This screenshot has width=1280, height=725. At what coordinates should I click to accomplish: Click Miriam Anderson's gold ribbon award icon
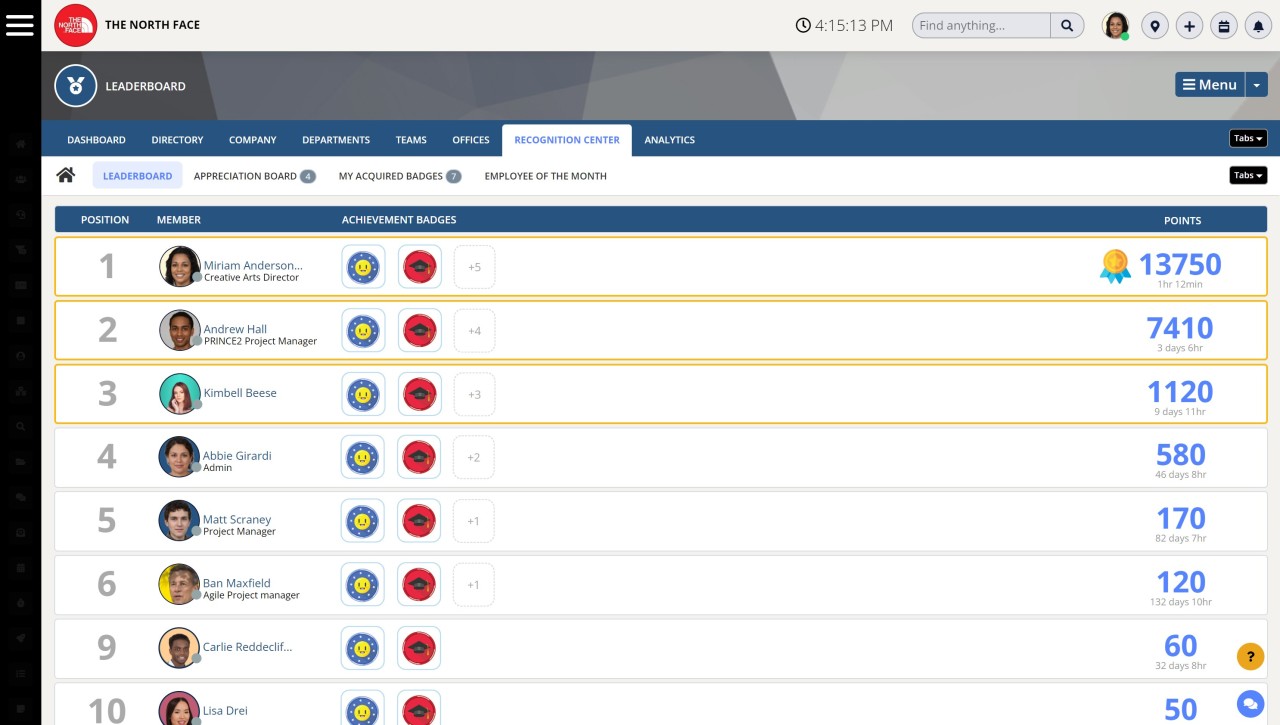1115,266
